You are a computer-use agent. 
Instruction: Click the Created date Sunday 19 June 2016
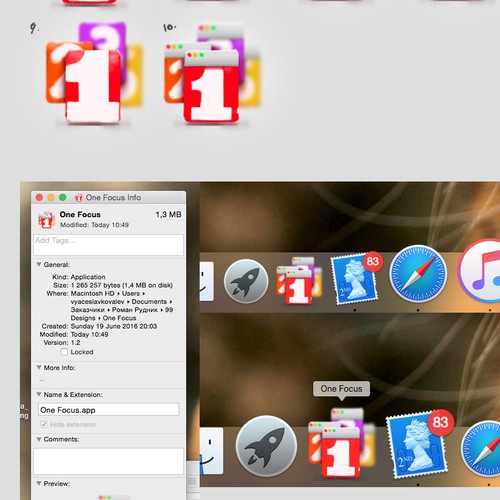114,326
